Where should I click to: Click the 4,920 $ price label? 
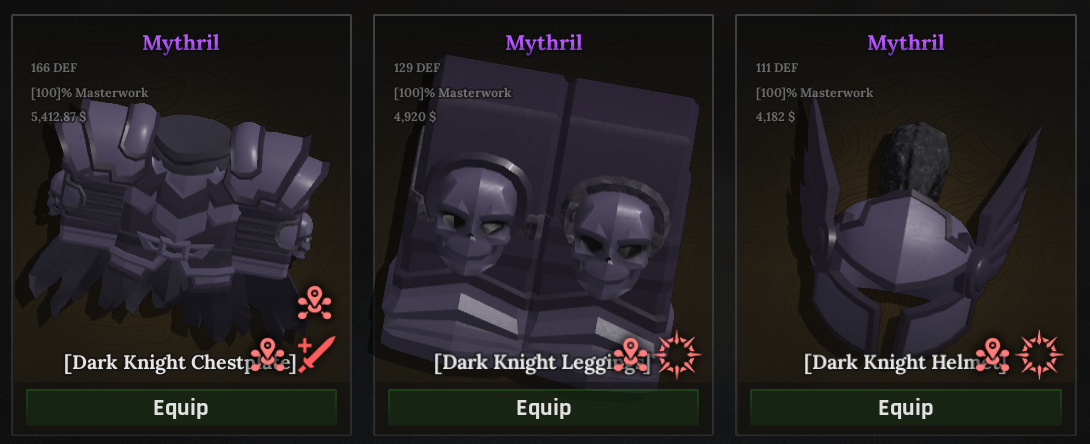point(414,117)
